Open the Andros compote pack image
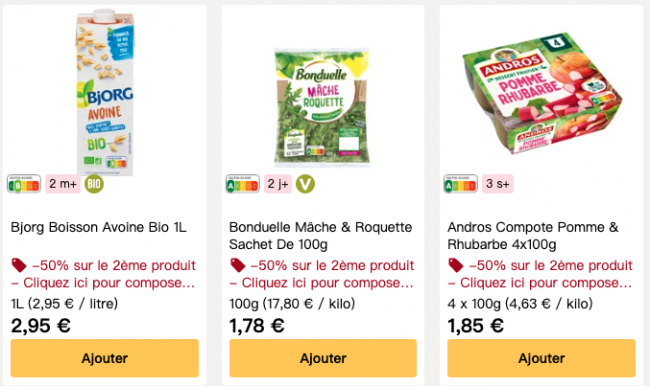This screenshot has width=650, height=386. [x=542, y=93]
